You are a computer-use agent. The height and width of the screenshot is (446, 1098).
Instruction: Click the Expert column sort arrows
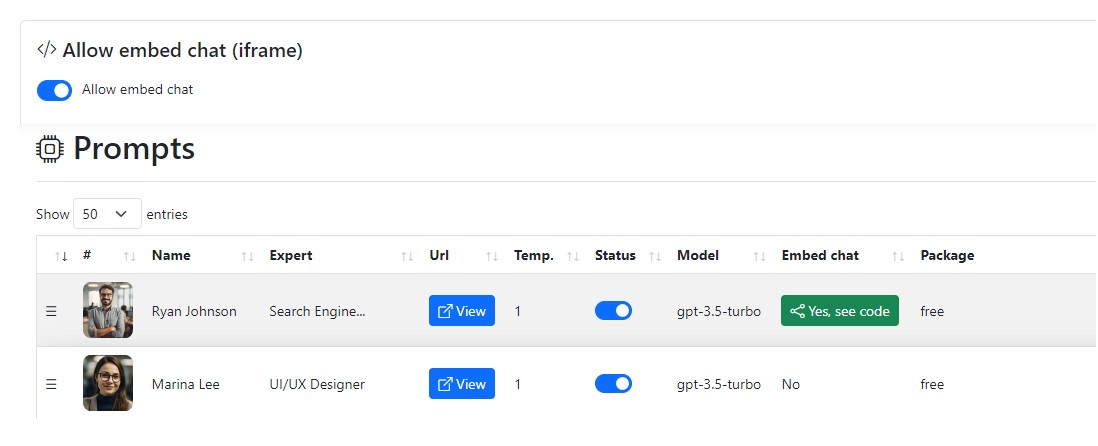[x=407, y=256]
